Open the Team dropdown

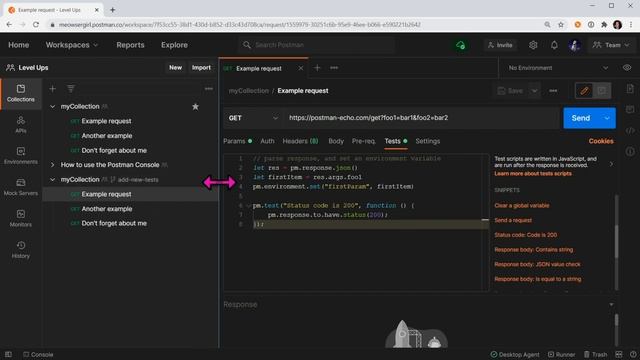pyautogui.click(x=611, y=45)
